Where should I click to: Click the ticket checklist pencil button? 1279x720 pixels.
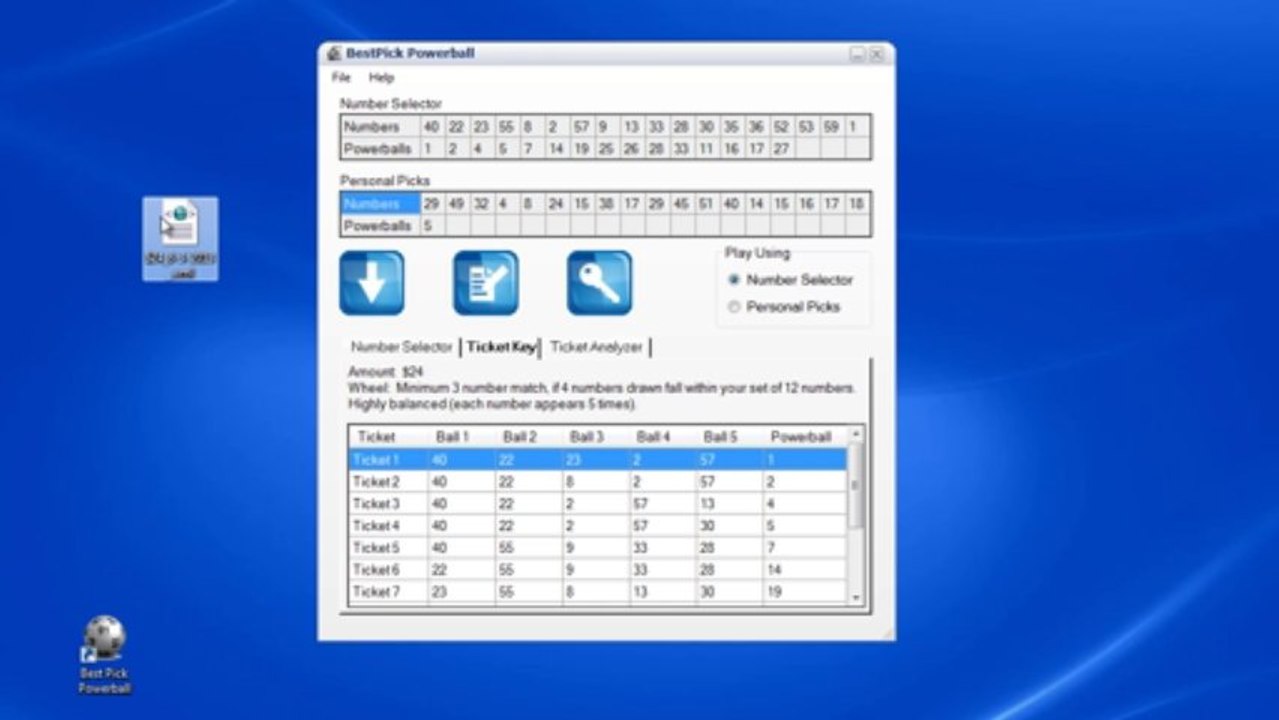486,283
